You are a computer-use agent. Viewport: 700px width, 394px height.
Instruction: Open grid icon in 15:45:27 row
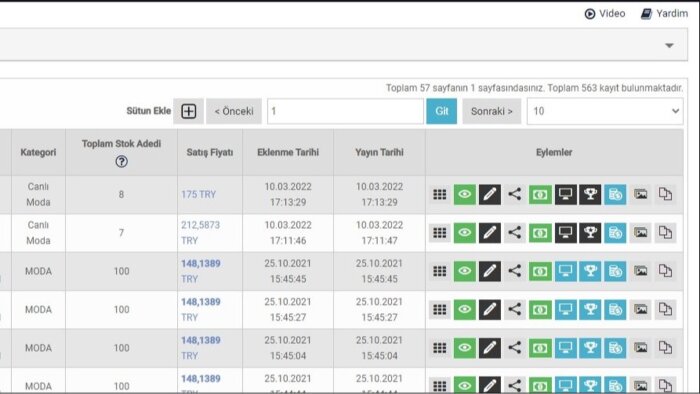click(440, 309)
